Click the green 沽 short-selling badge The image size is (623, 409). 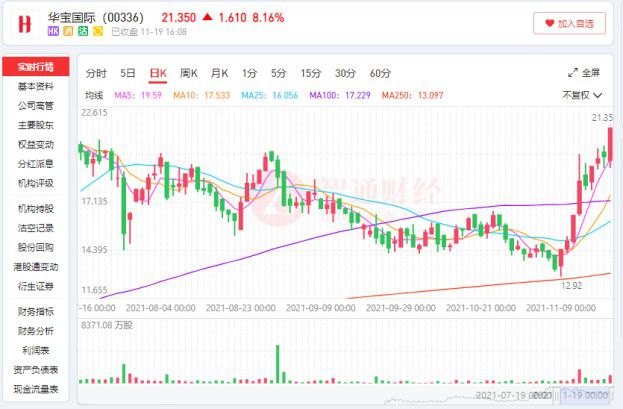[83, 31]
